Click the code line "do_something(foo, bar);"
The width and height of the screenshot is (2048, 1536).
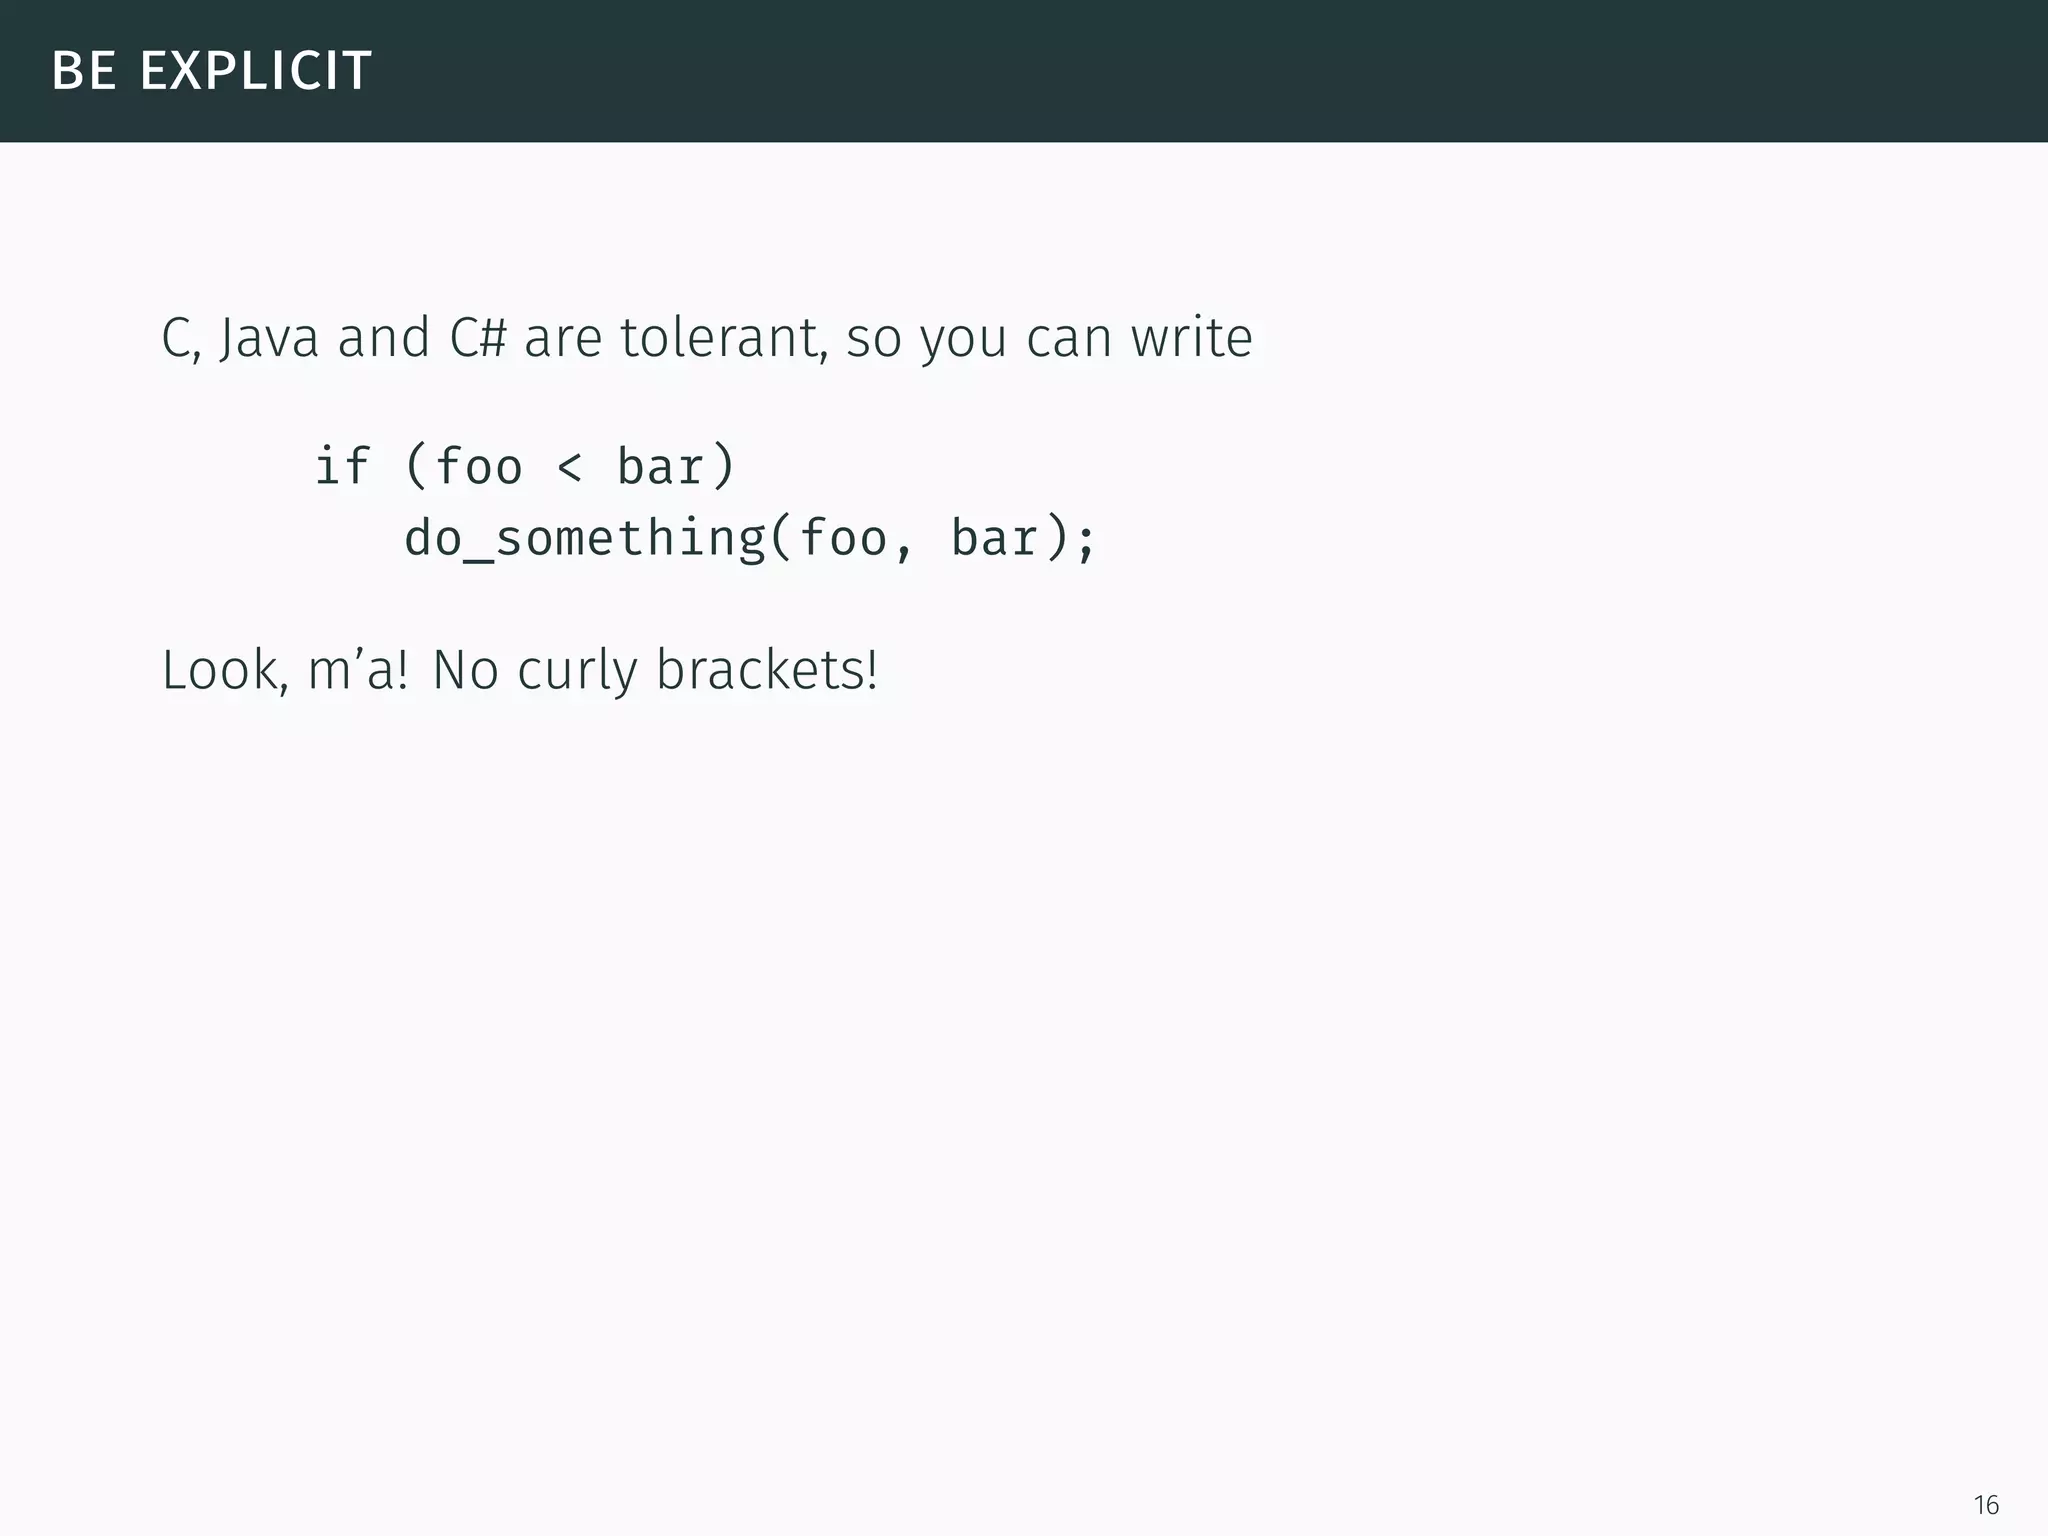750,538
